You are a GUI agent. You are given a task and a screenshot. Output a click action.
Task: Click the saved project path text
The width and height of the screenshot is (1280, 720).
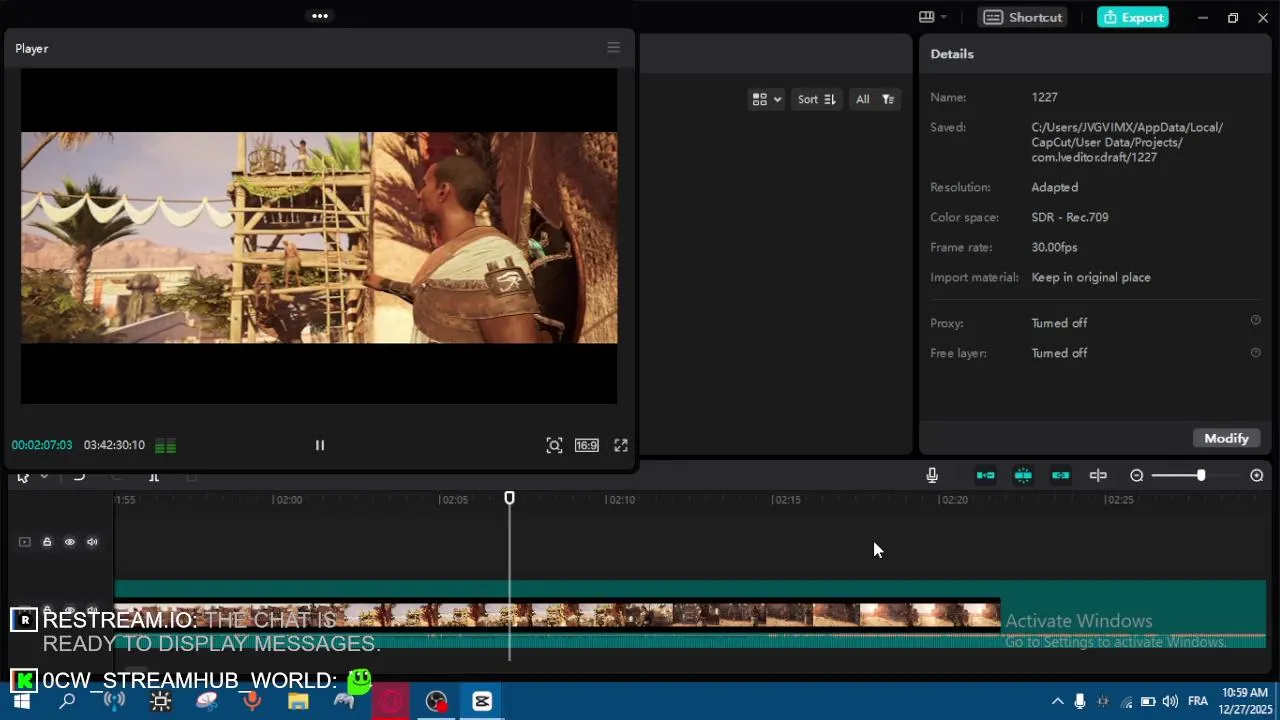pyautogui.click(x=1127, y=142)
